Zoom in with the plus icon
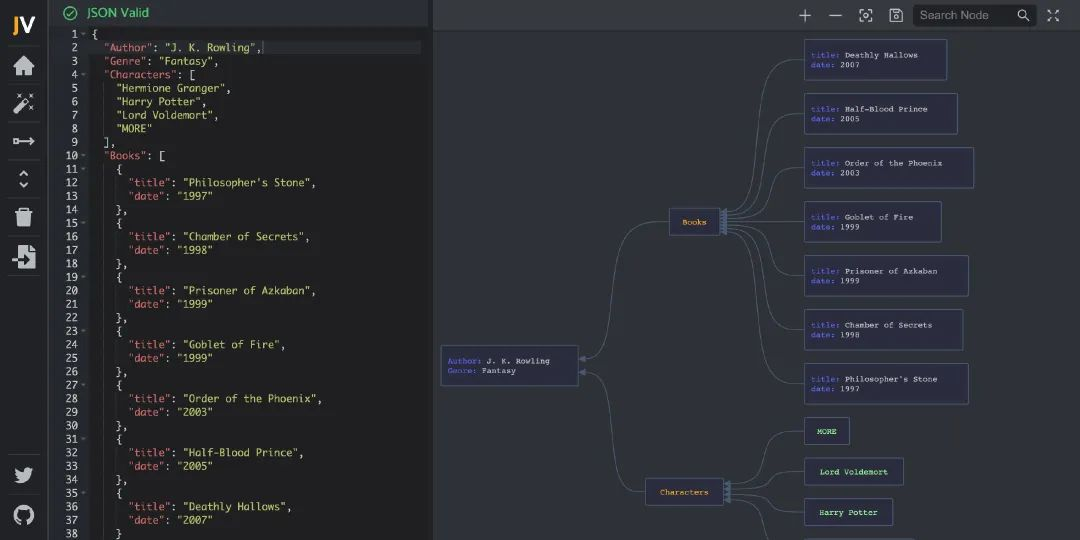 (804, 15)
